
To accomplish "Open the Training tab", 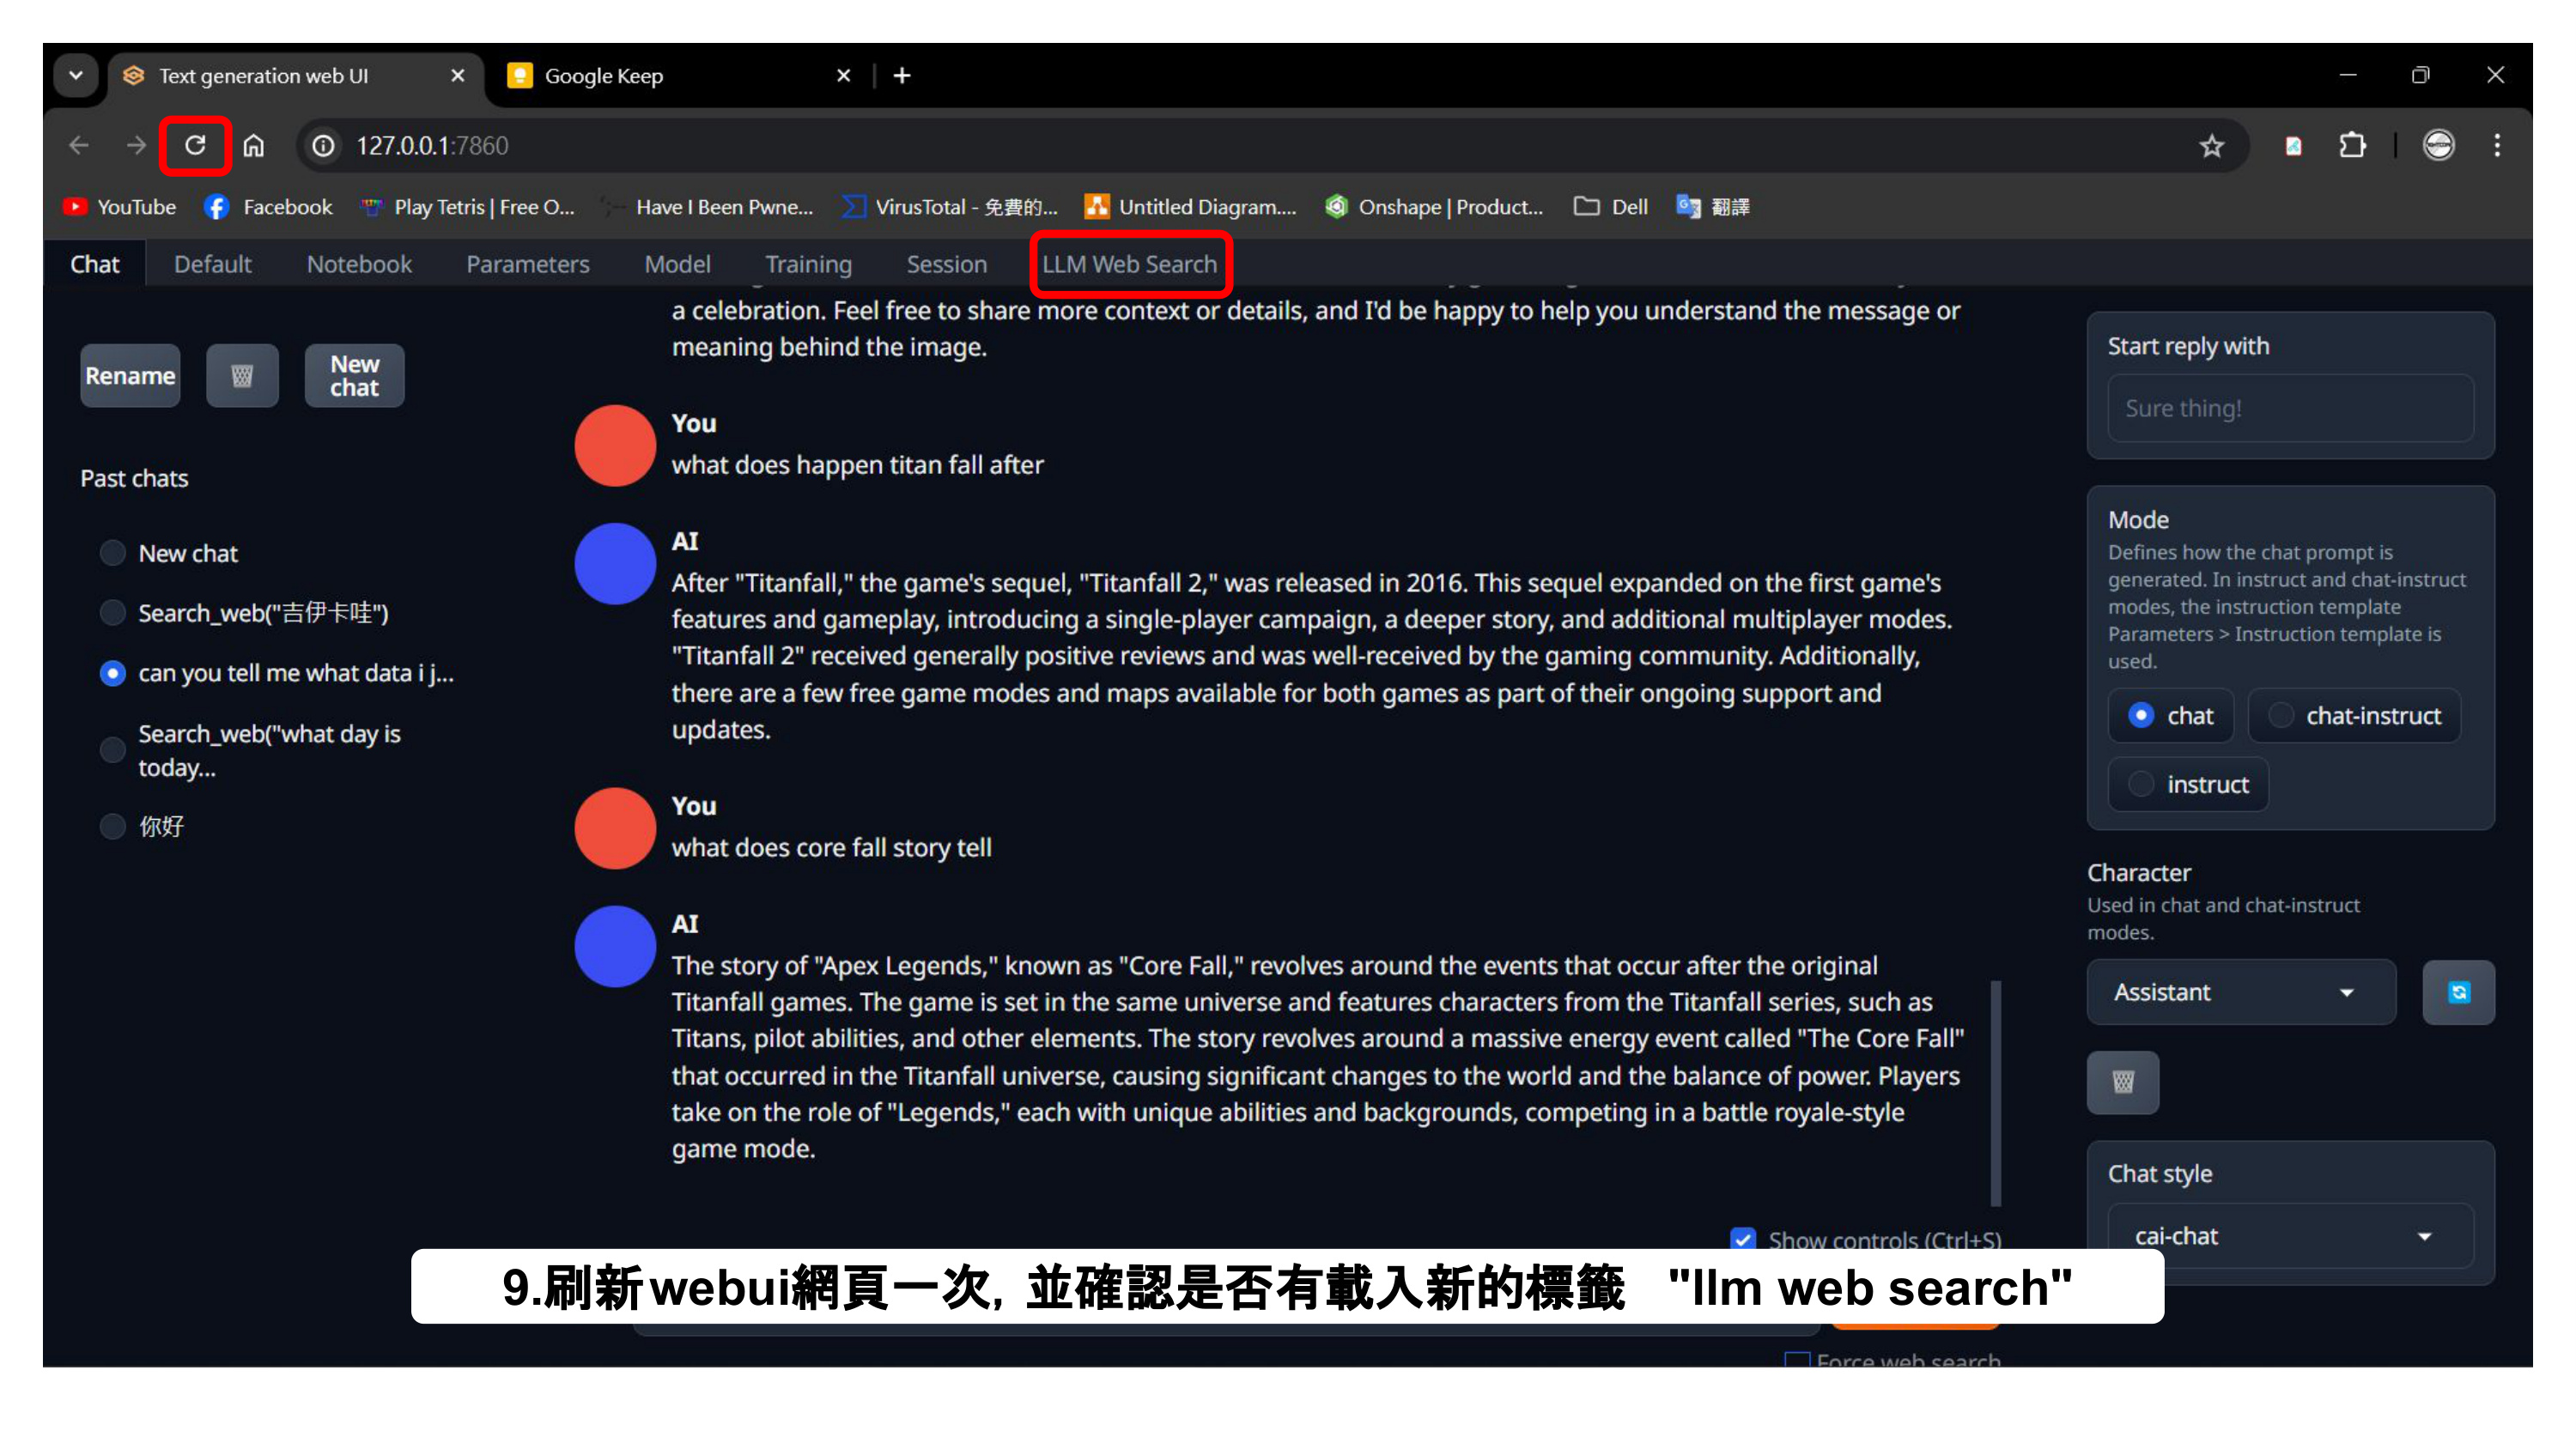I will pyautogui.click(x=808, y=264).
